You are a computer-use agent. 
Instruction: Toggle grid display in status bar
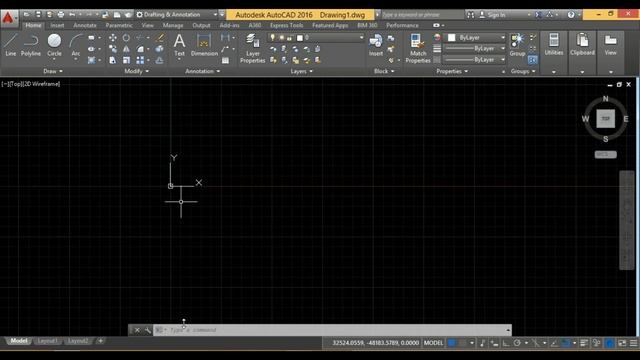451,343
